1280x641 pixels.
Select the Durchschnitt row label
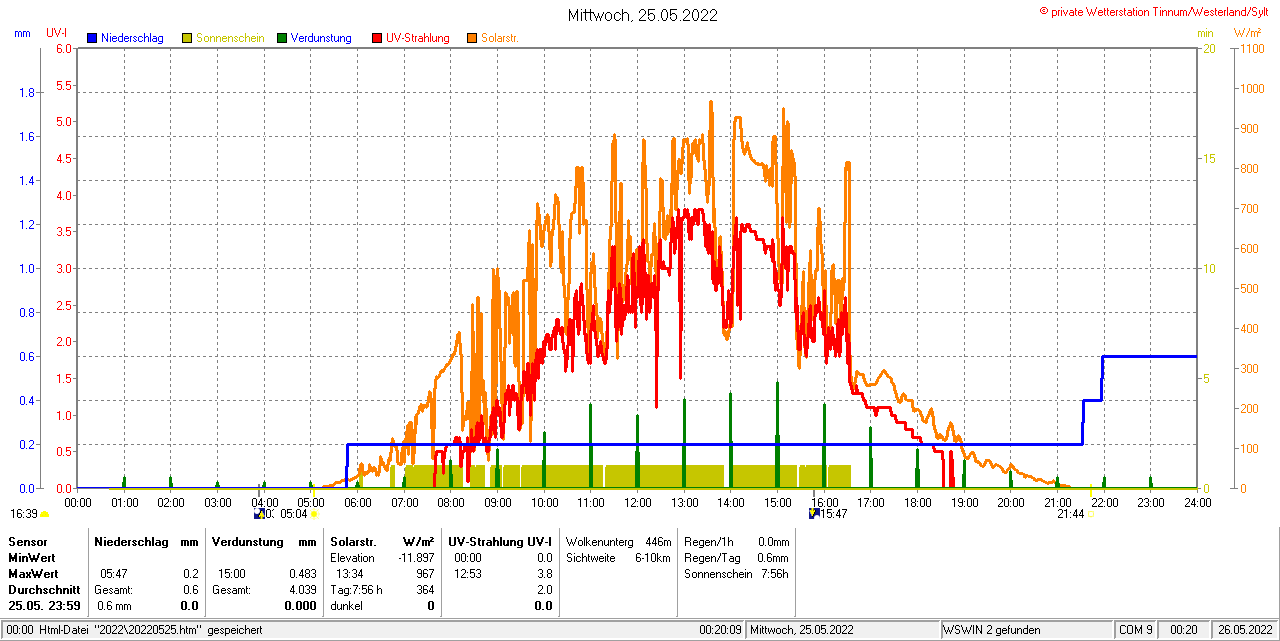(44, 590)
